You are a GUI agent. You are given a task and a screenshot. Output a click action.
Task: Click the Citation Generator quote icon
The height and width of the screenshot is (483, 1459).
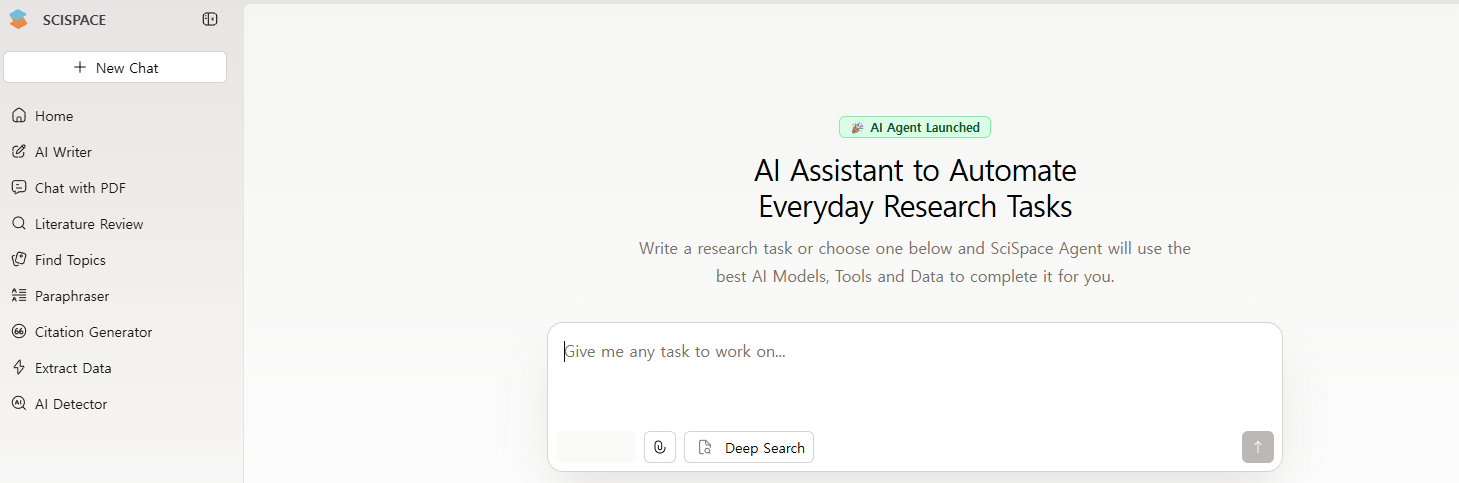tap(18, 332)
